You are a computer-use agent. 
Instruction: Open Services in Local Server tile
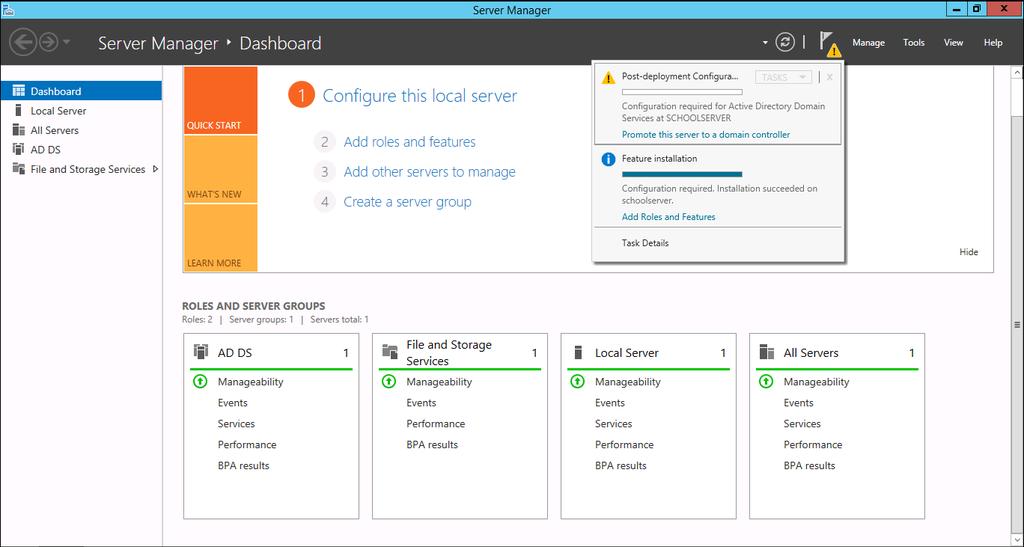pyautogui.click(x=613, y=424)
